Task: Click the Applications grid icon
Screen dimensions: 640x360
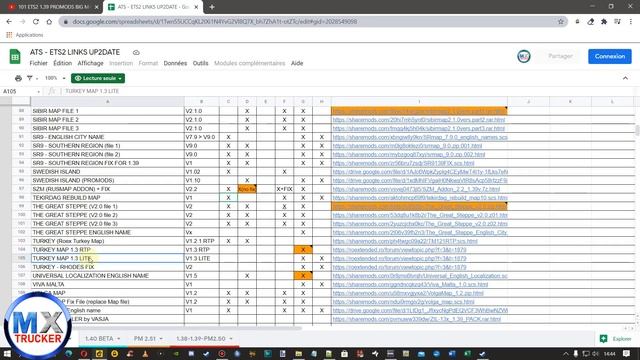Action: tap(9, 35)
